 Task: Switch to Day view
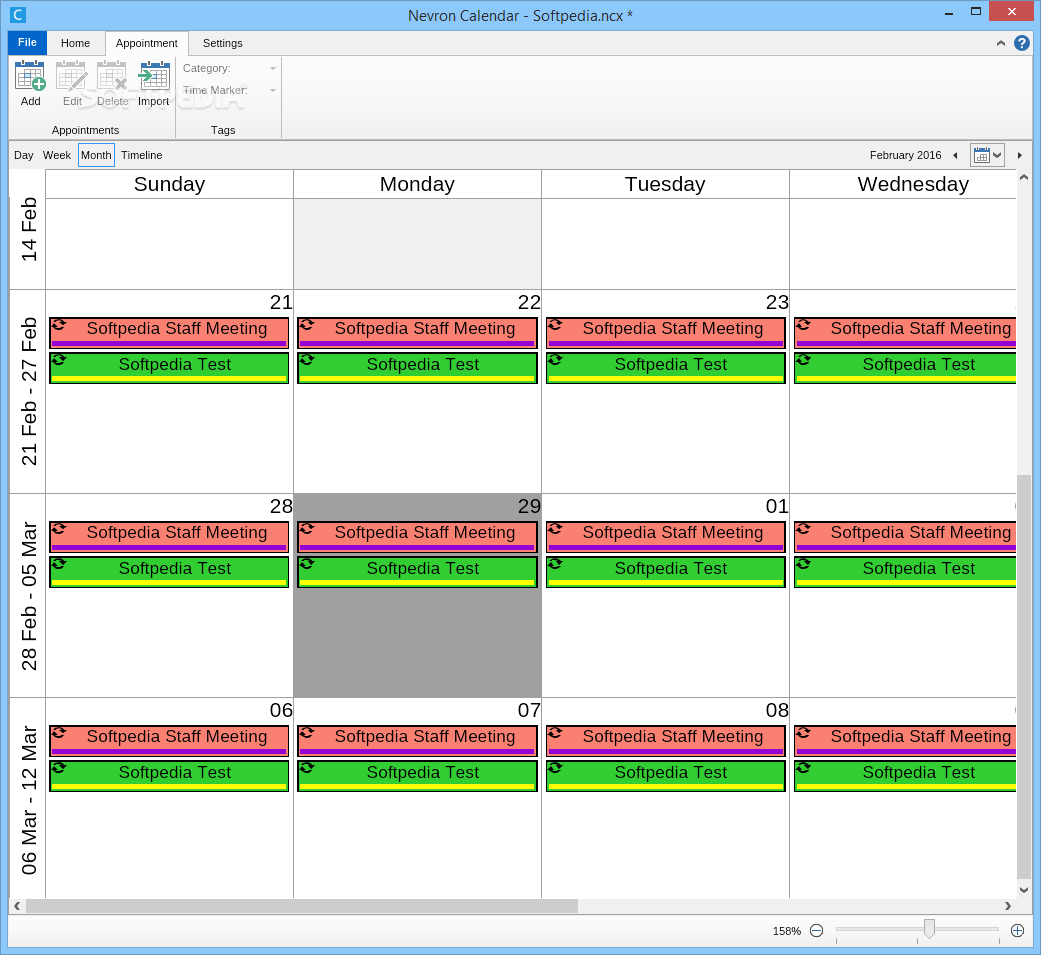[x=23, y=155]
